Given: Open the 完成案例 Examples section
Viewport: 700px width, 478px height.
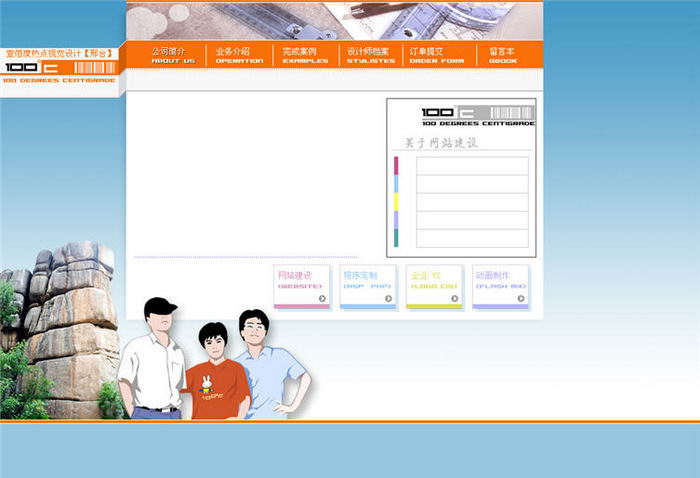Looking at the screenshot, I should (304, 55).
